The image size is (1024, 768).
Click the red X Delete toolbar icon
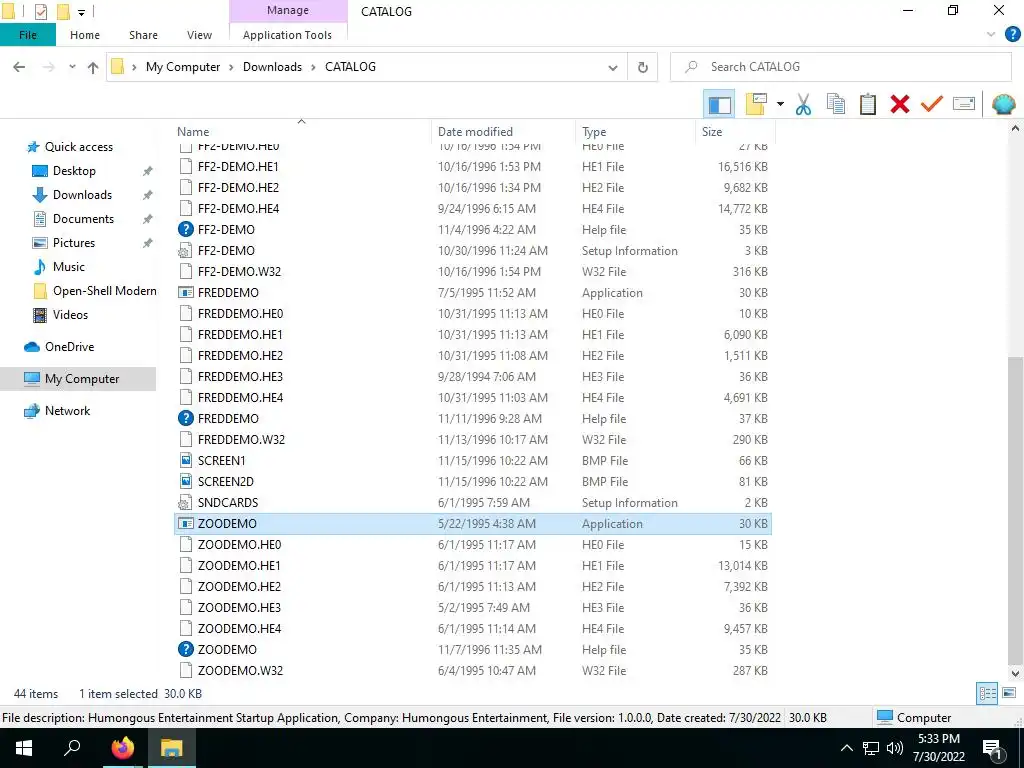point(900,104)
